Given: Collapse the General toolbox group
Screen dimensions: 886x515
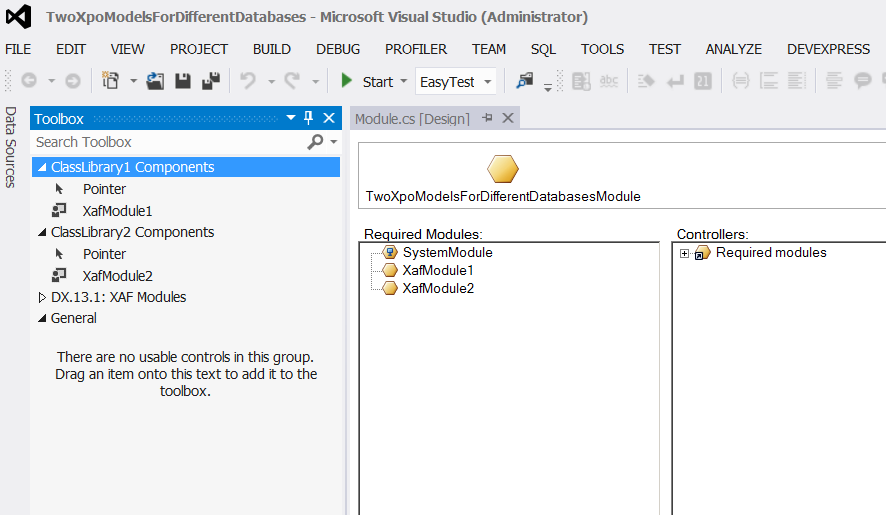Looking at the screenshot, I should pyautogui.click(x=42, y=318).
